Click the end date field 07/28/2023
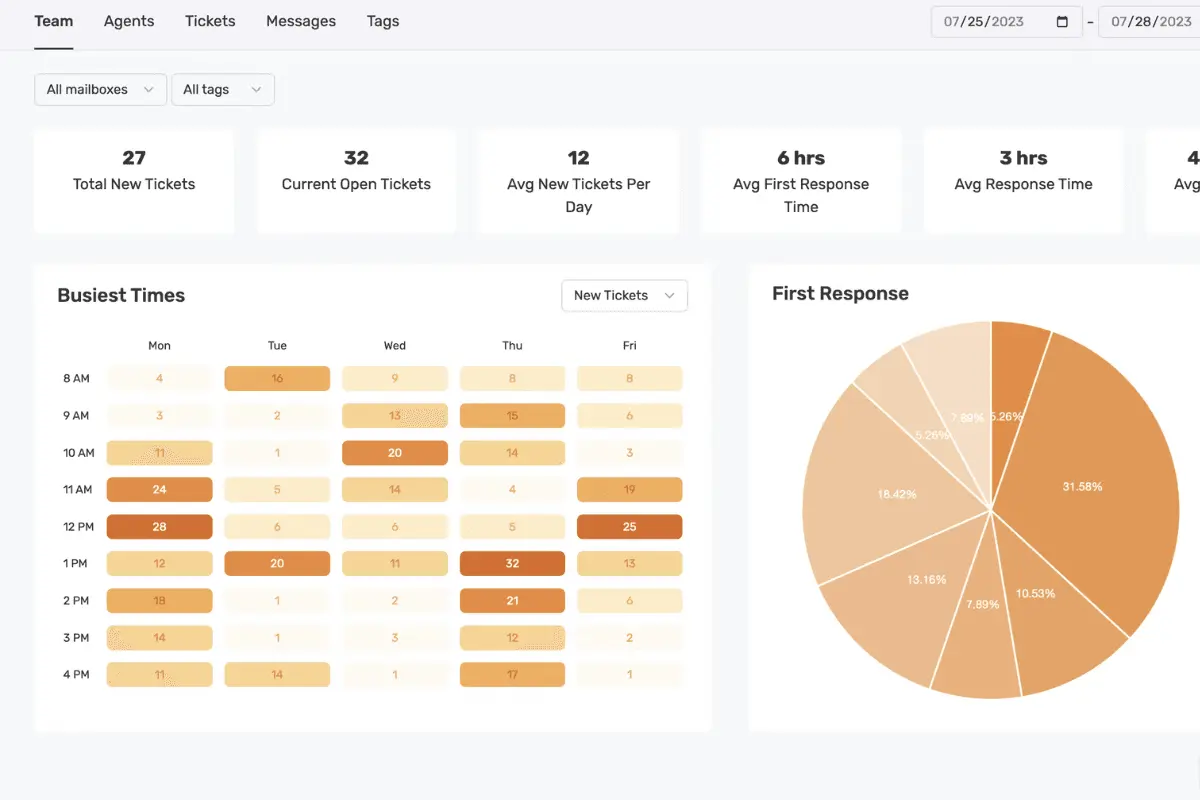Image resolution: width=1200 pixels, height=800 pixels. (1150, 22)
